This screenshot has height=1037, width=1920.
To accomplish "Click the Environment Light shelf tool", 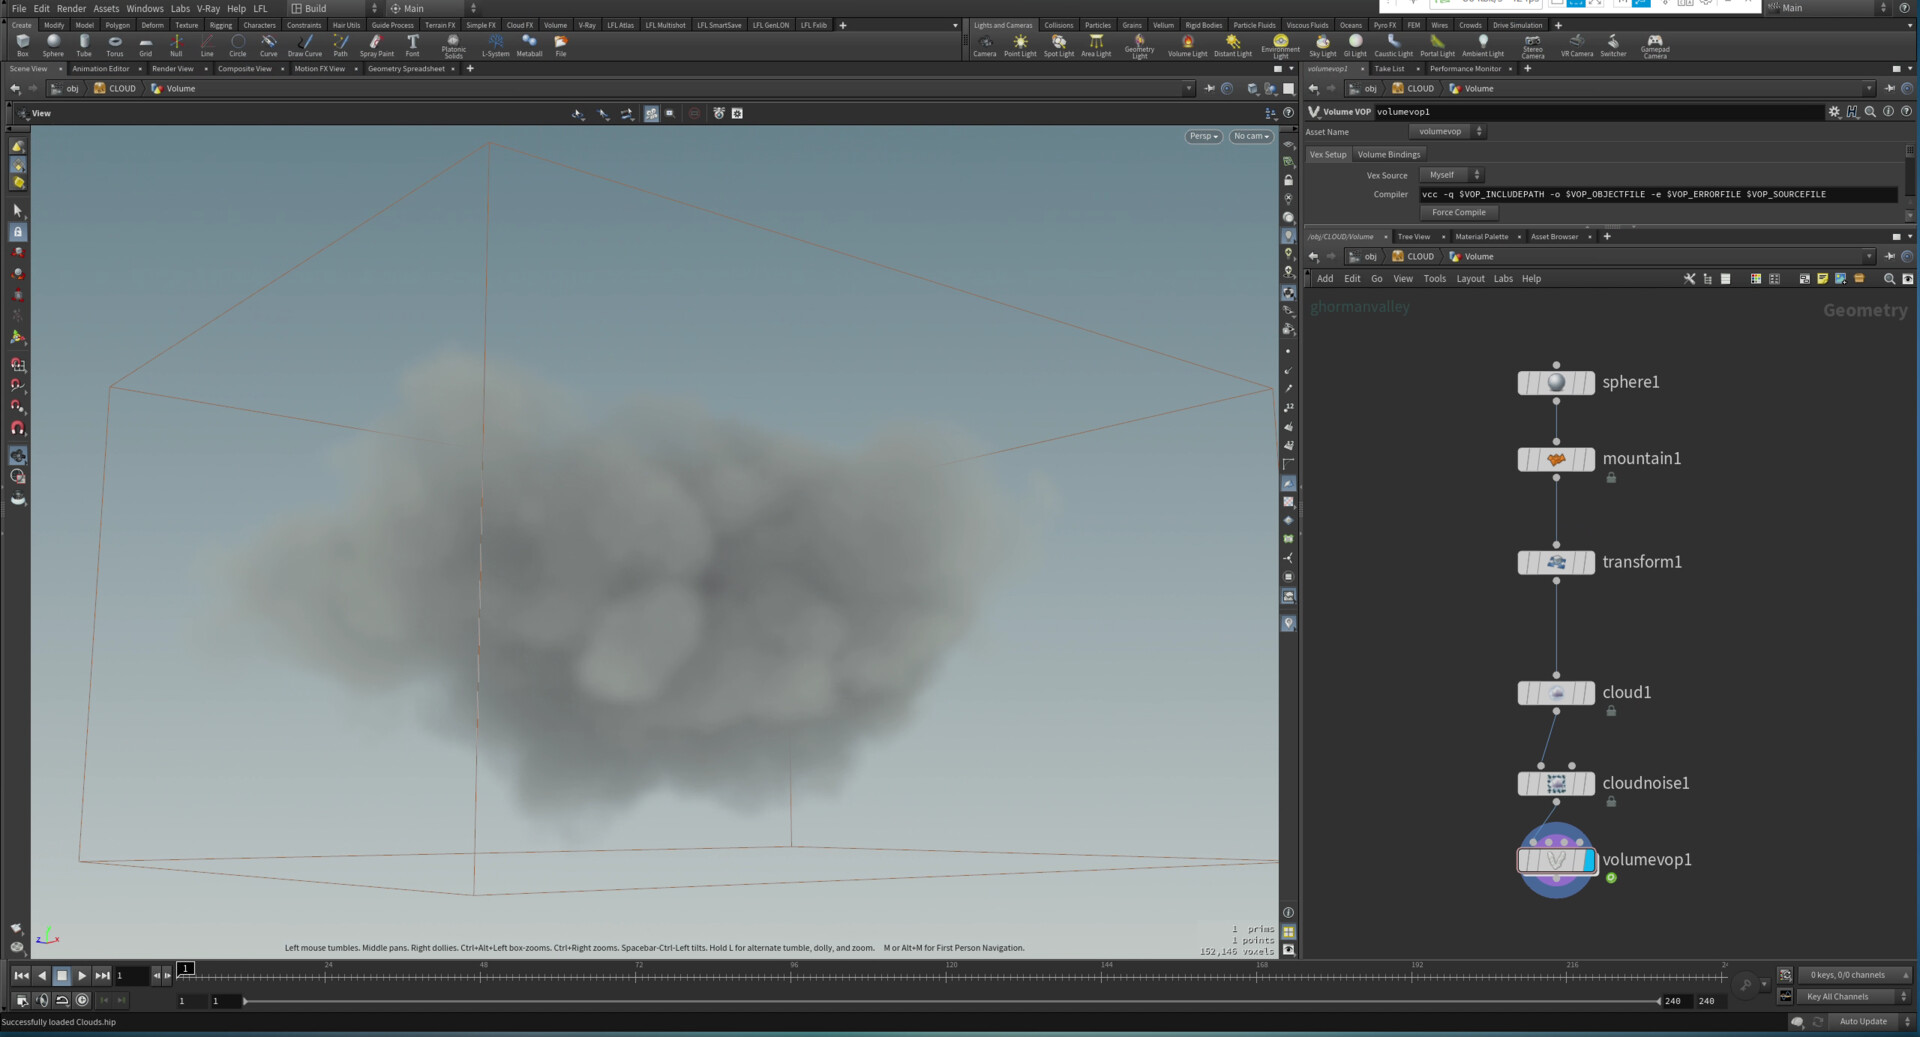I will click(1280, 44).
